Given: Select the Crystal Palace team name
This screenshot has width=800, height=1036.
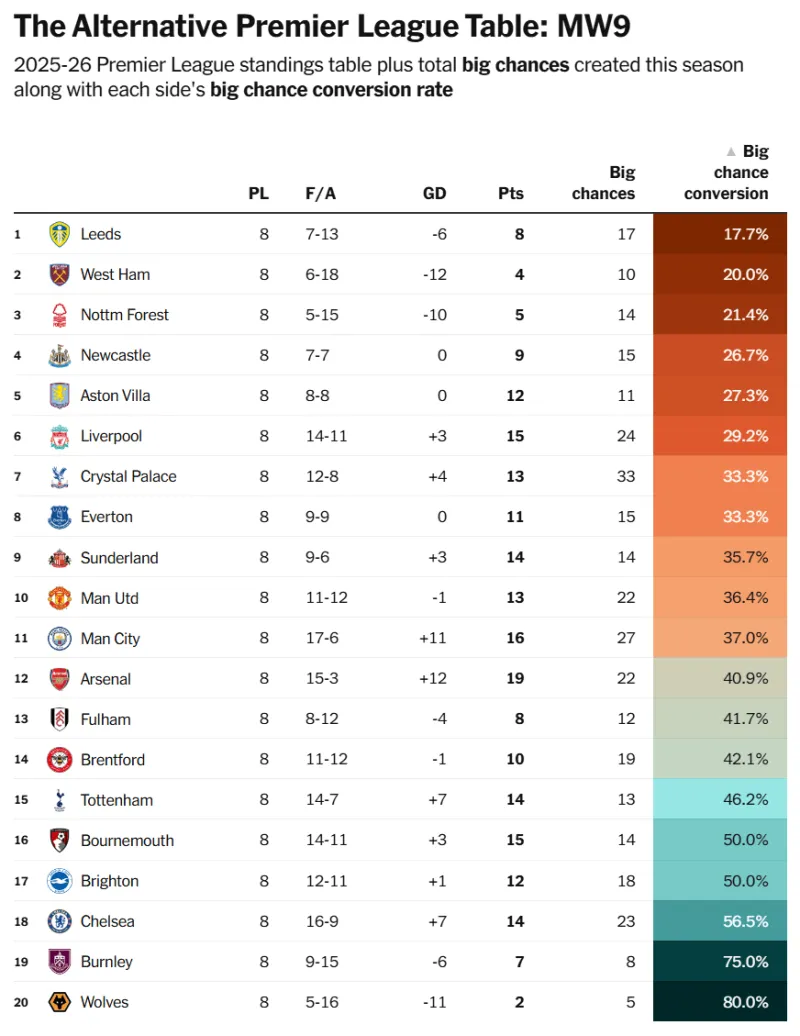Looking at the screenshot, I should coord(128,477).
